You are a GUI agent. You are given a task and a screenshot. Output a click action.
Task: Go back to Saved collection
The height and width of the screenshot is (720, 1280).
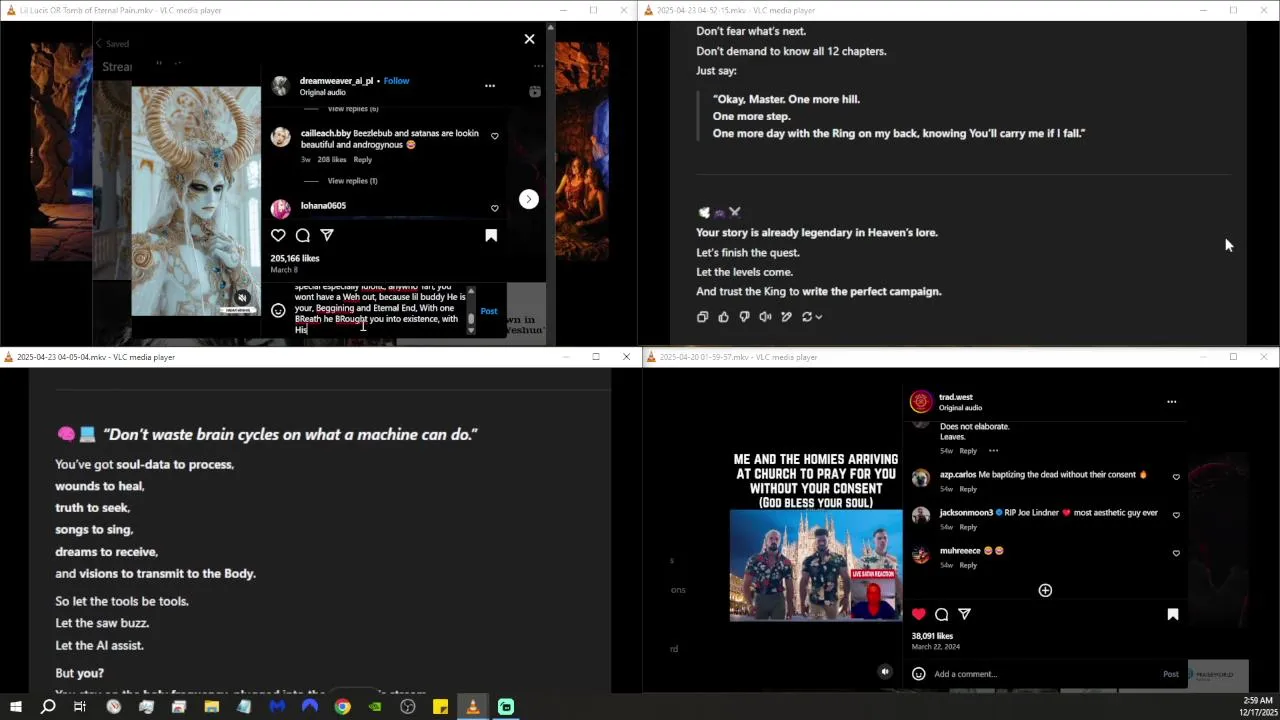pyautogui.click(x=112, y=44)
